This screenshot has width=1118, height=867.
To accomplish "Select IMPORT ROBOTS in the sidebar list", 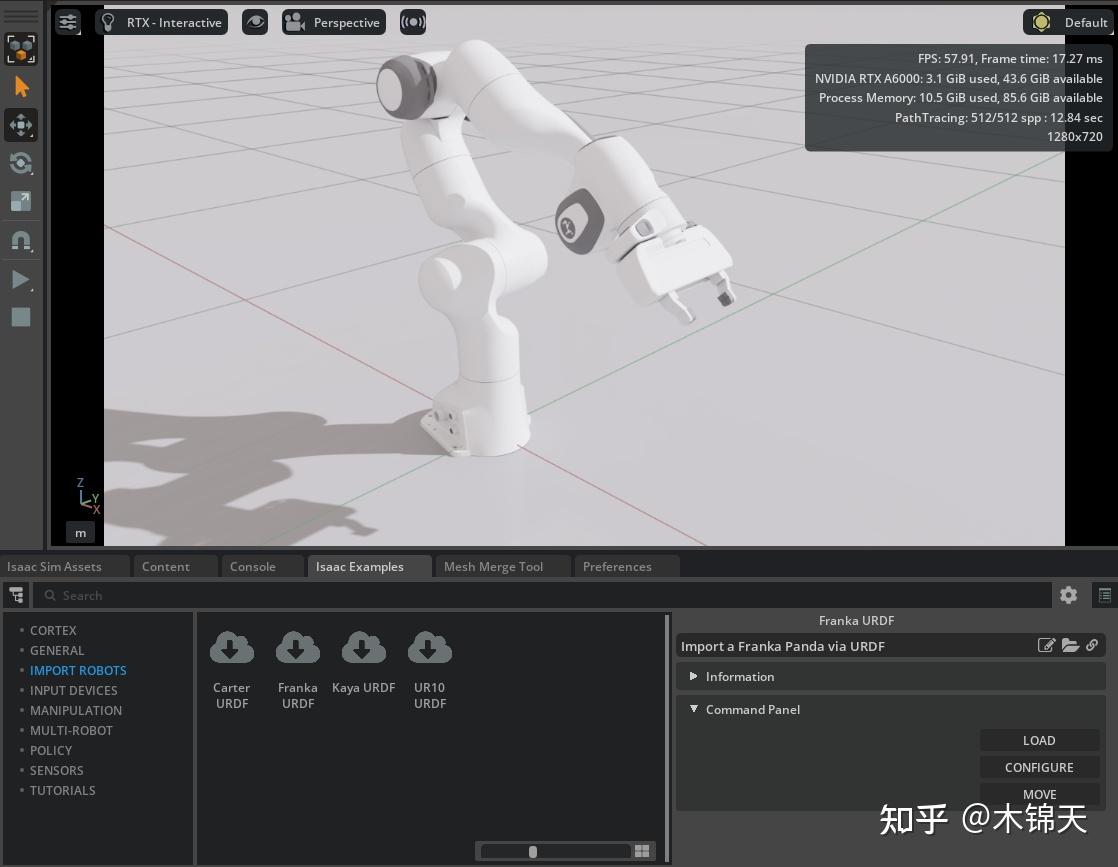I will click(78, 670).
